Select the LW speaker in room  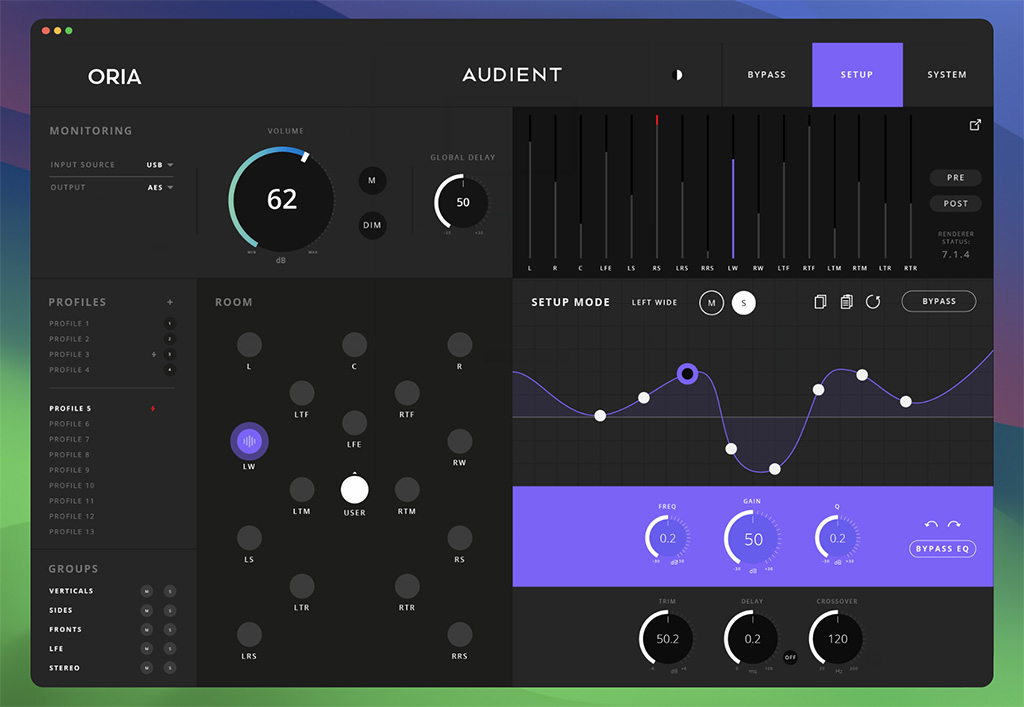249,441
